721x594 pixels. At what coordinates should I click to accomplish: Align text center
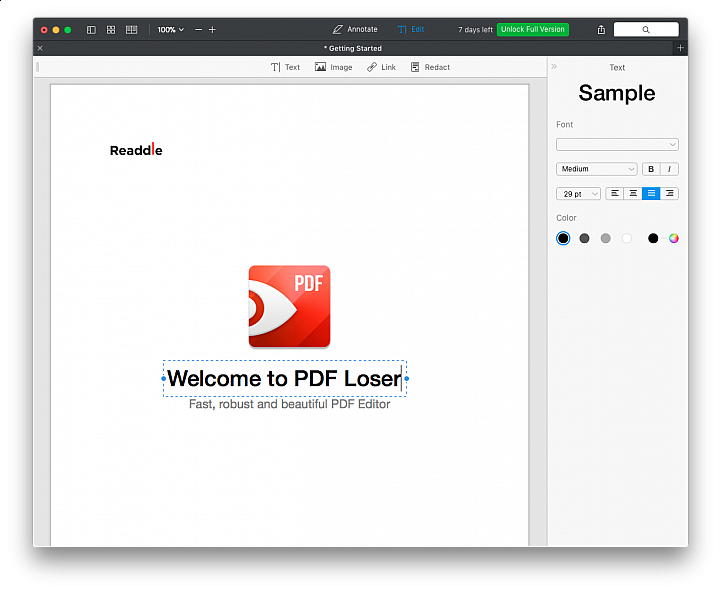click(x=633, y=194)
